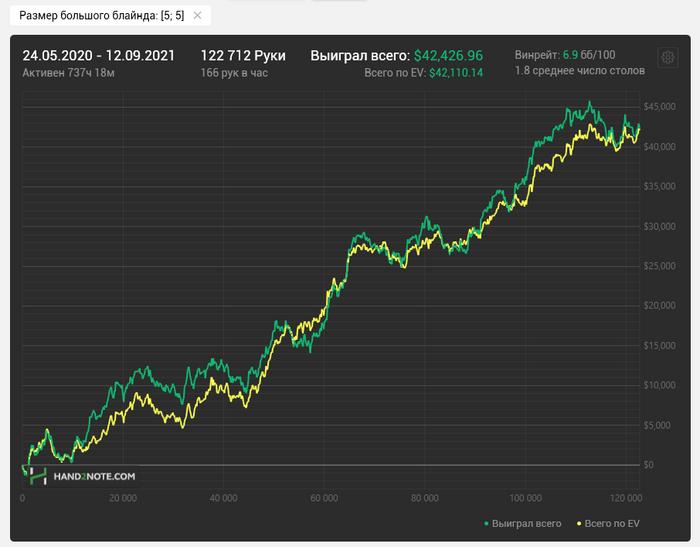Click the $25,000 y-axis label

click(659, 266)
